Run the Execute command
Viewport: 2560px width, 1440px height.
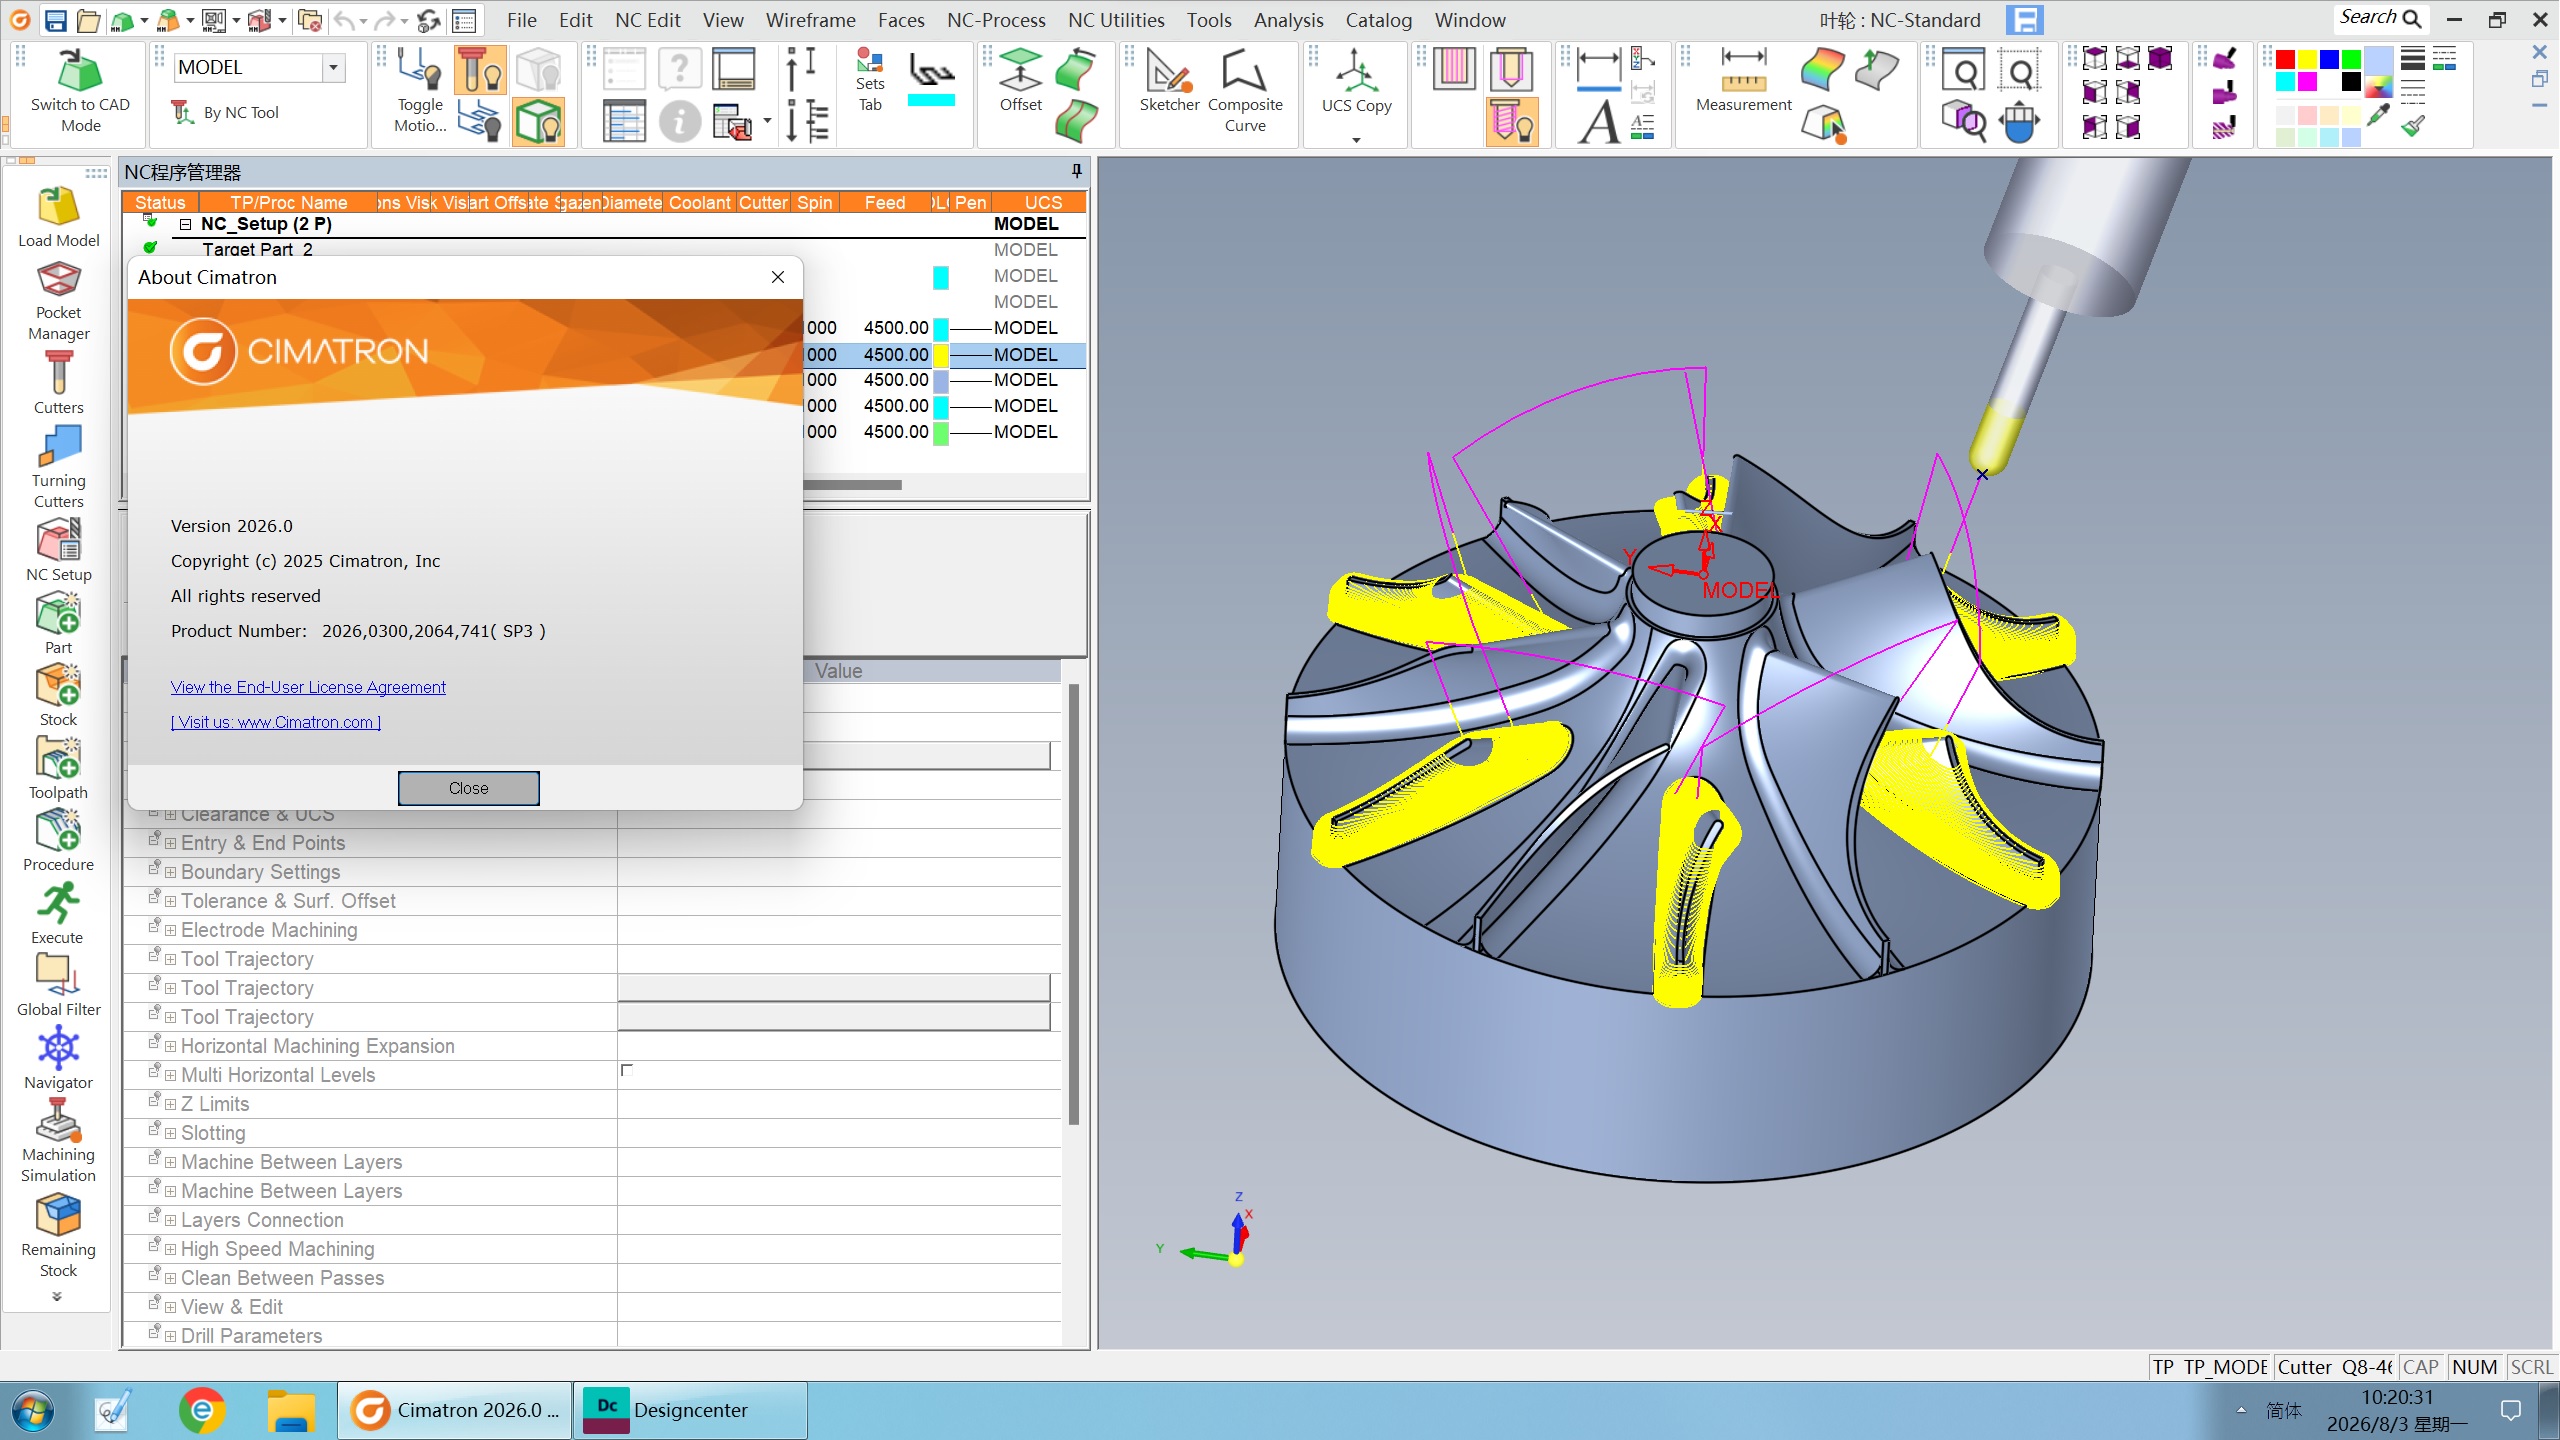point(58,913)
